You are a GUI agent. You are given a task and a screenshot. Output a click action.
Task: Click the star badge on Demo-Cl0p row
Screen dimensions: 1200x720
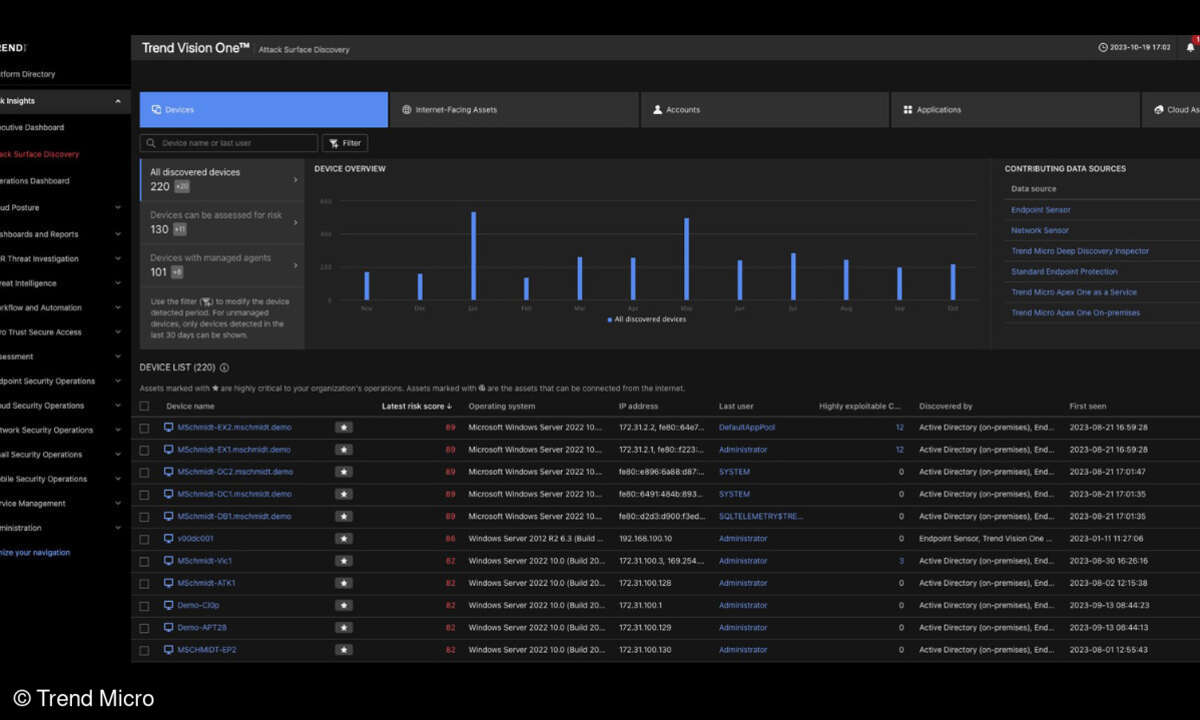344,605
